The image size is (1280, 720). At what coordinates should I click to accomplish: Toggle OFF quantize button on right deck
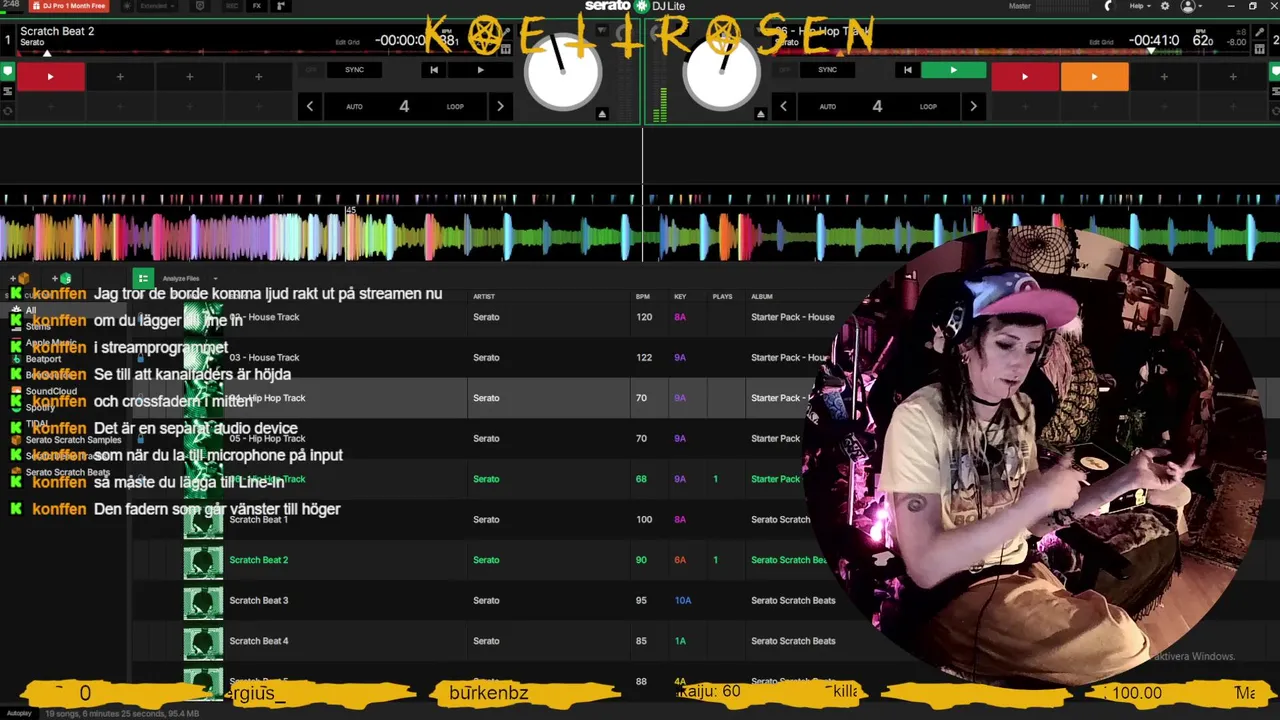tap(783, 70)
